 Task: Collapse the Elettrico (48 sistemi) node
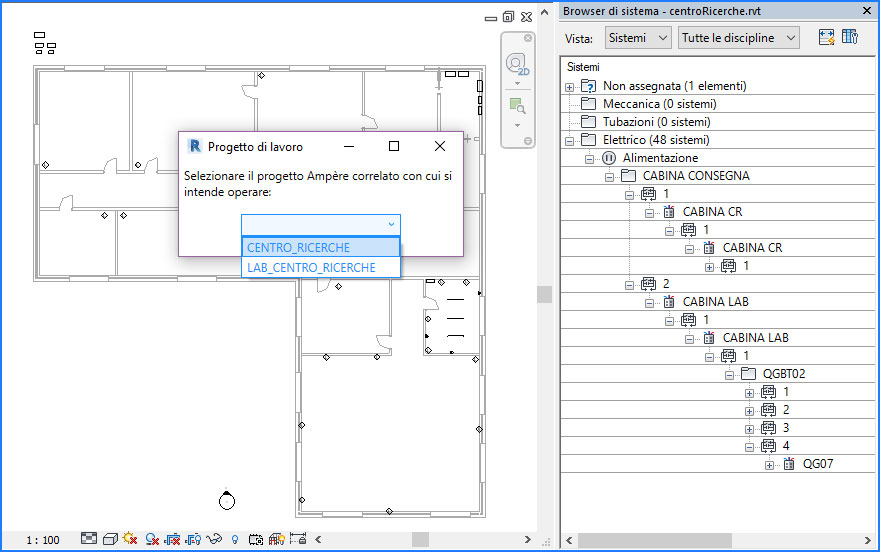click(569, 141)
